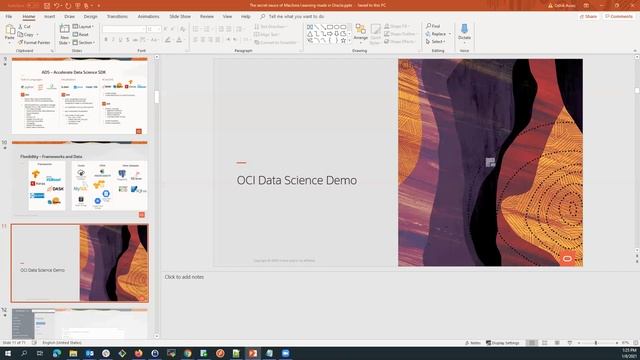This screenshot has width=640, height=360.
Task: Toggle Italic formatting
Action: click(113, 40)
